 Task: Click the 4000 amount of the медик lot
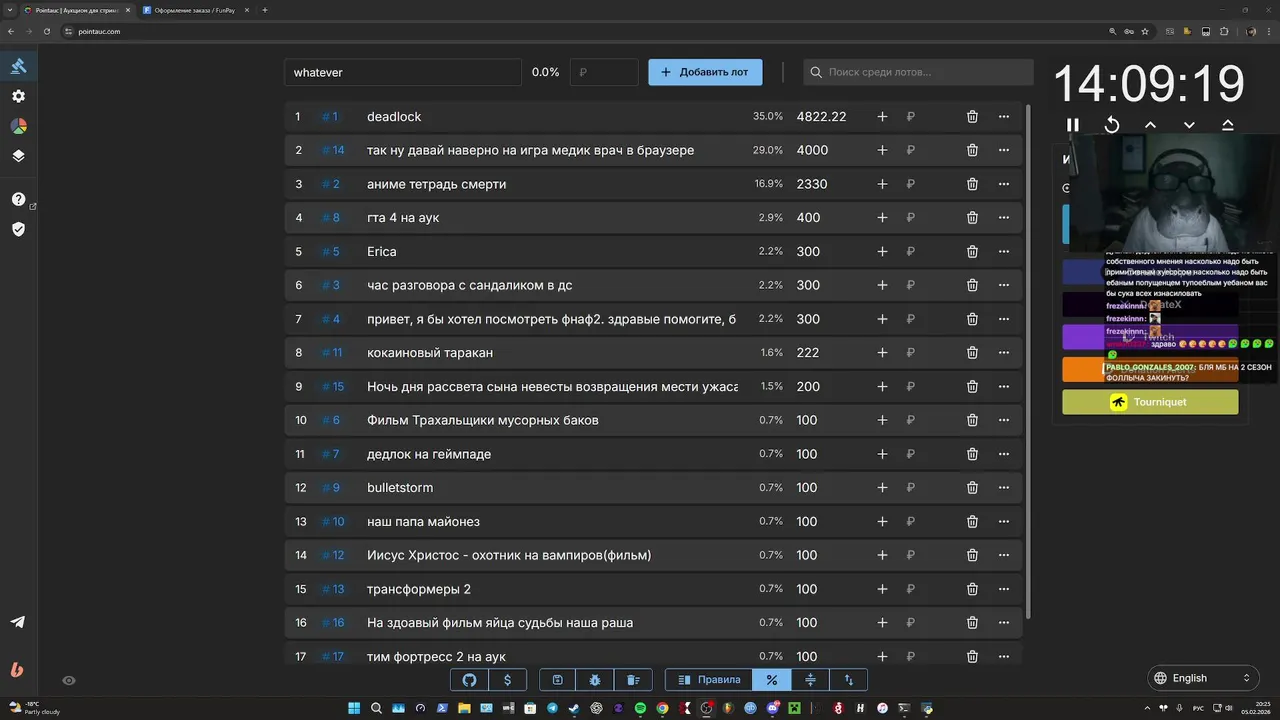pos(812,150)
